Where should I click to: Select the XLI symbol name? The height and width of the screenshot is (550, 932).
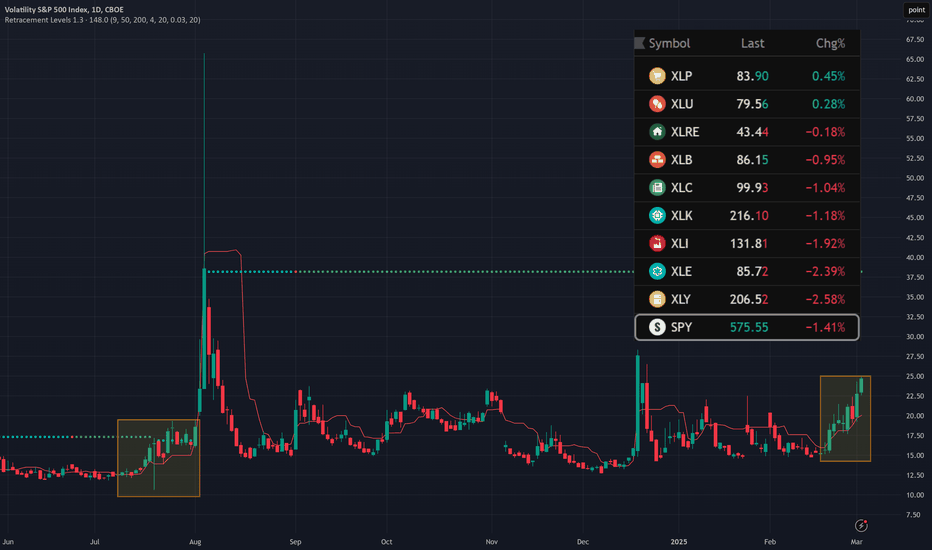(679, 244)
